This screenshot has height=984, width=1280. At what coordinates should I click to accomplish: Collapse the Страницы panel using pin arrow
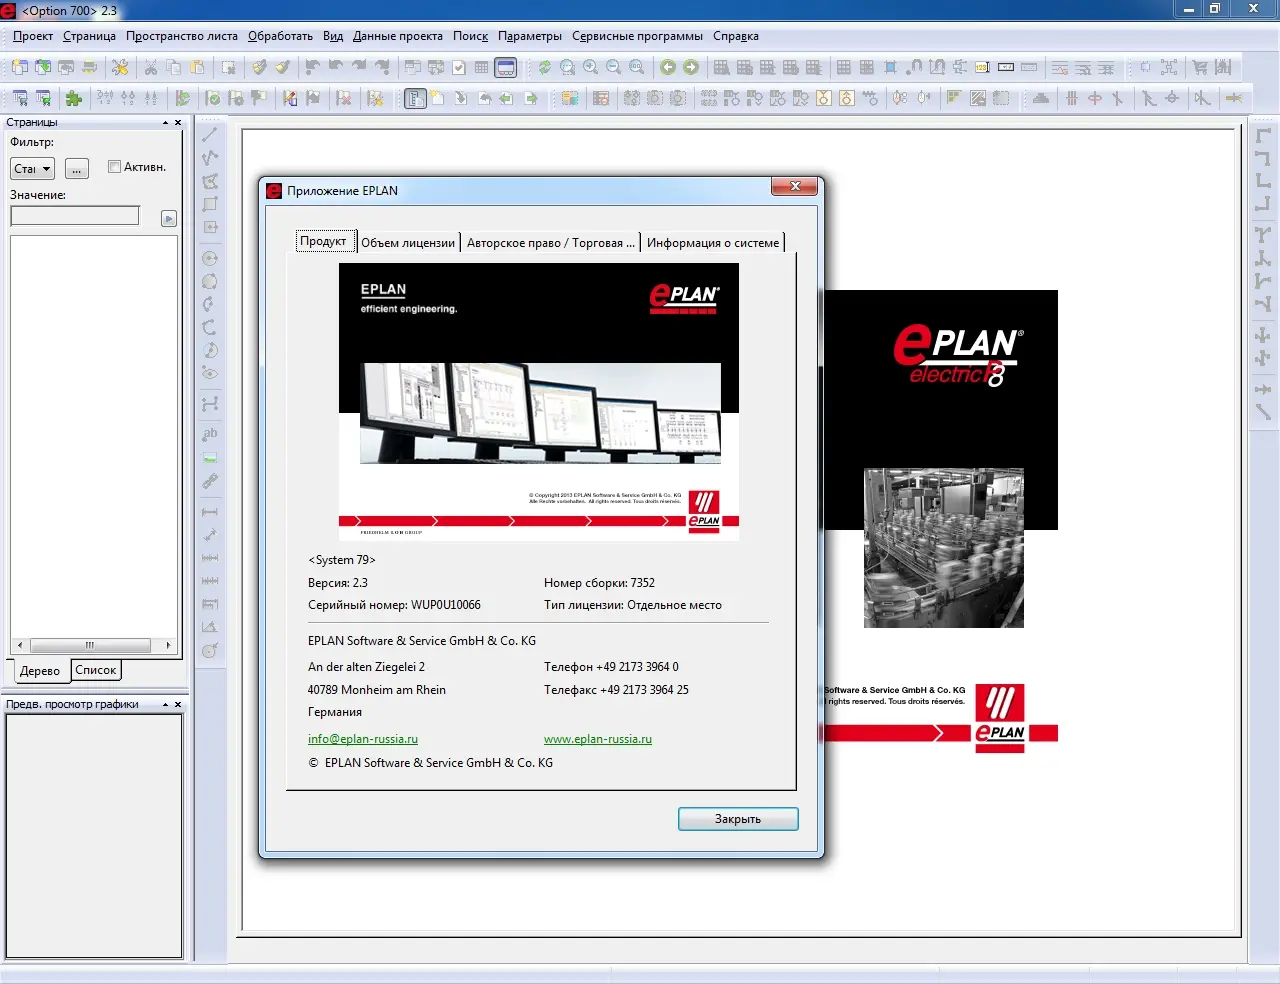(165, 123)
